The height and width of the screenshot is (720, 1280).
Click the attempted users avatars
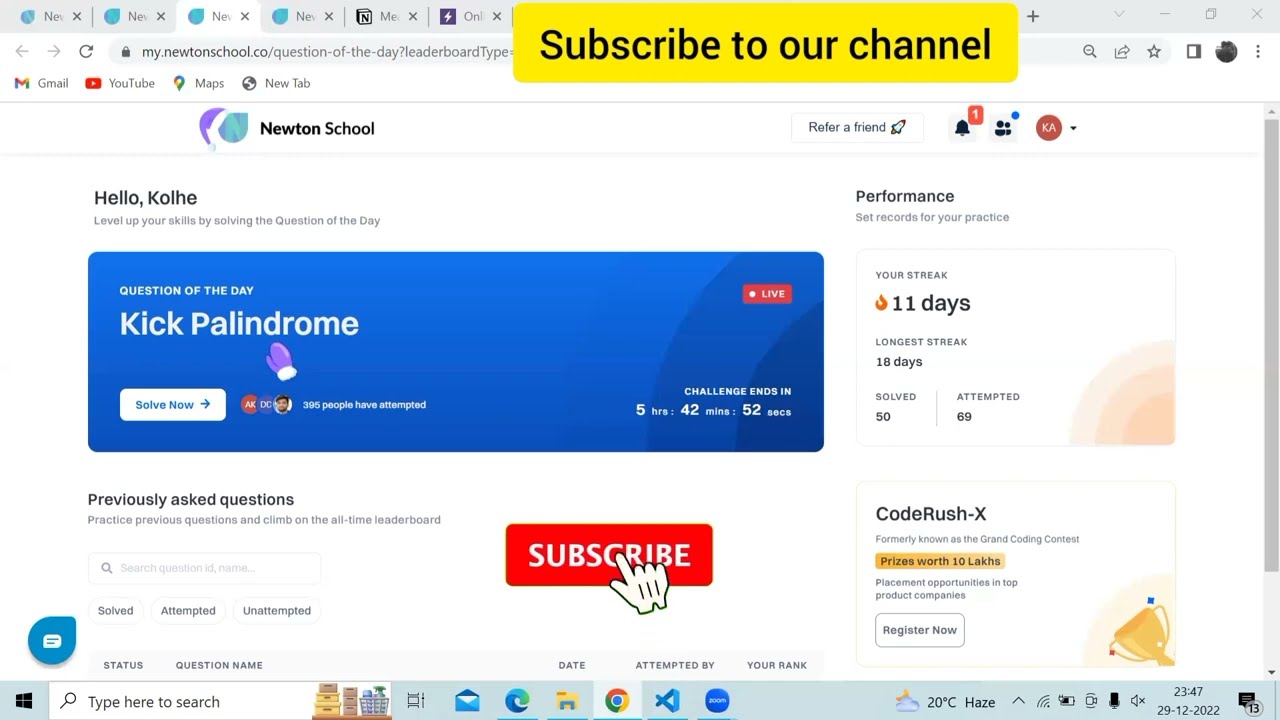pos(266,404)
